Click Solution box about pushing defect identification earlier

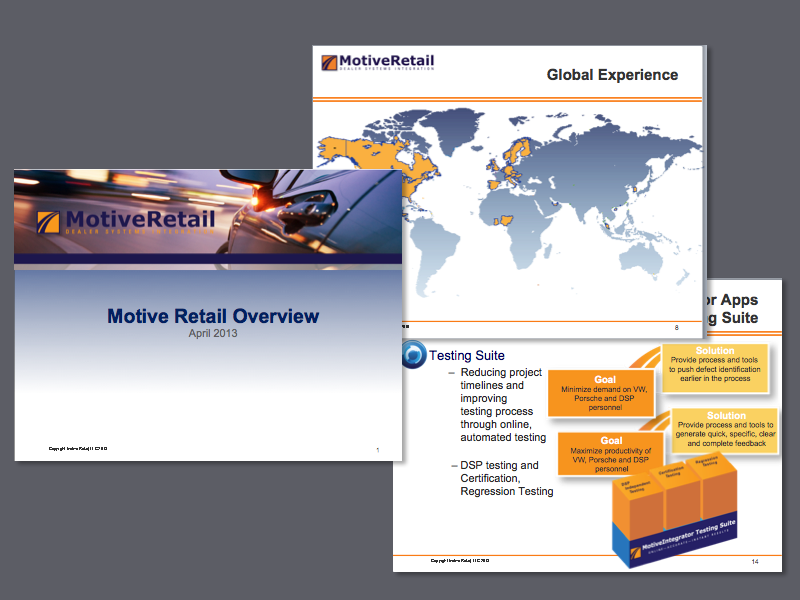[x=715, y=367]
